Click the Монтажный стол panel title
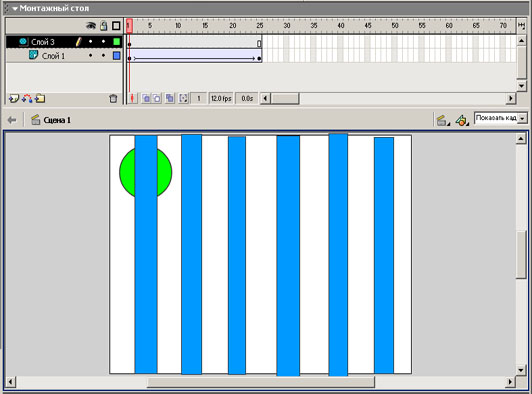Viewport: 532px width, 394px height. pyautogui.click(x=54, y=8)
